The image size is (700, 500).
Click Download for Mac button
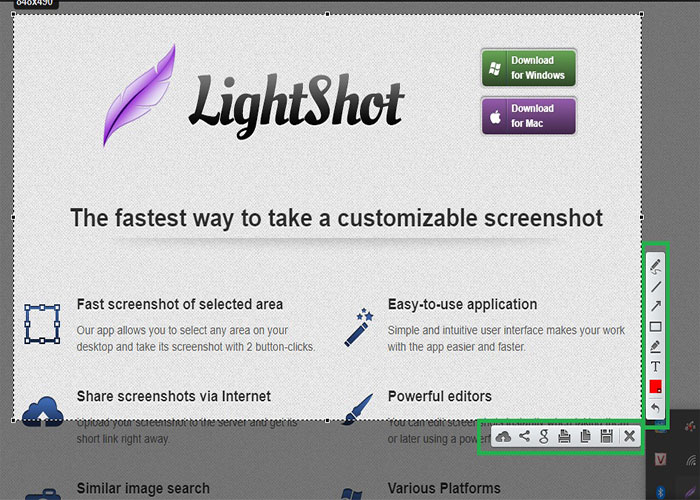[x=528, y=116]
